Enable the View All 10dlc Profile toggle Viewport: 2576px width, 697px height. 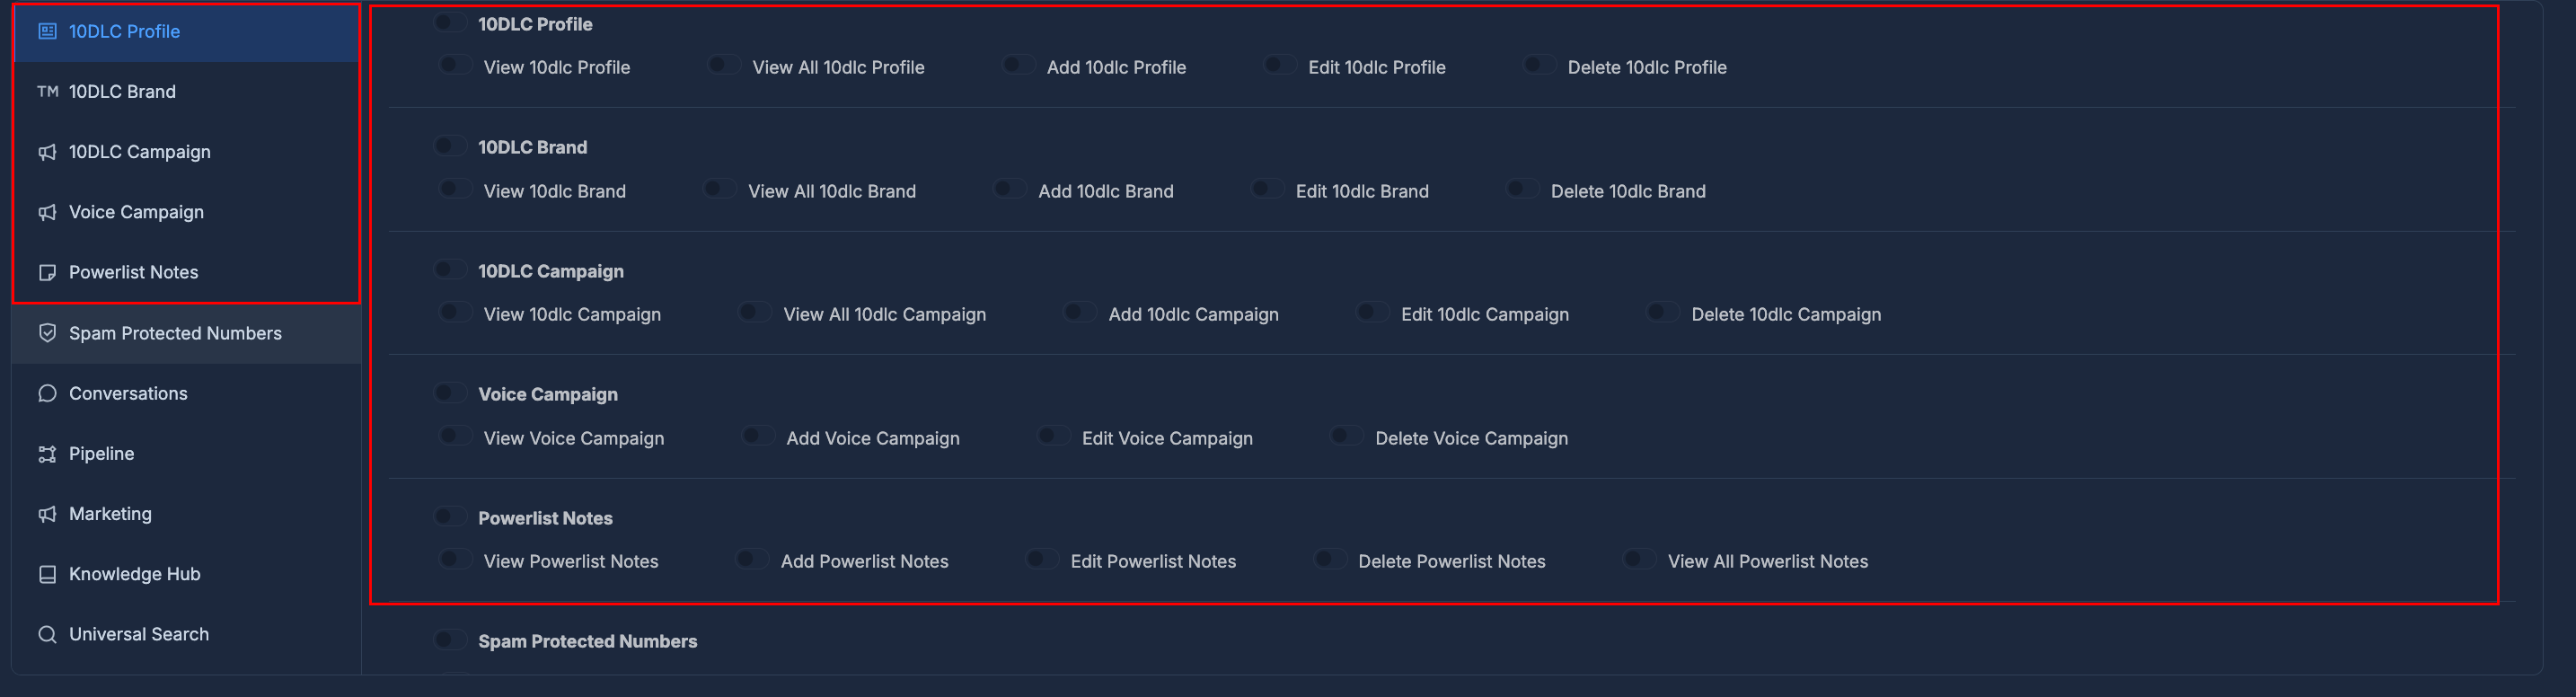point(722,64)
